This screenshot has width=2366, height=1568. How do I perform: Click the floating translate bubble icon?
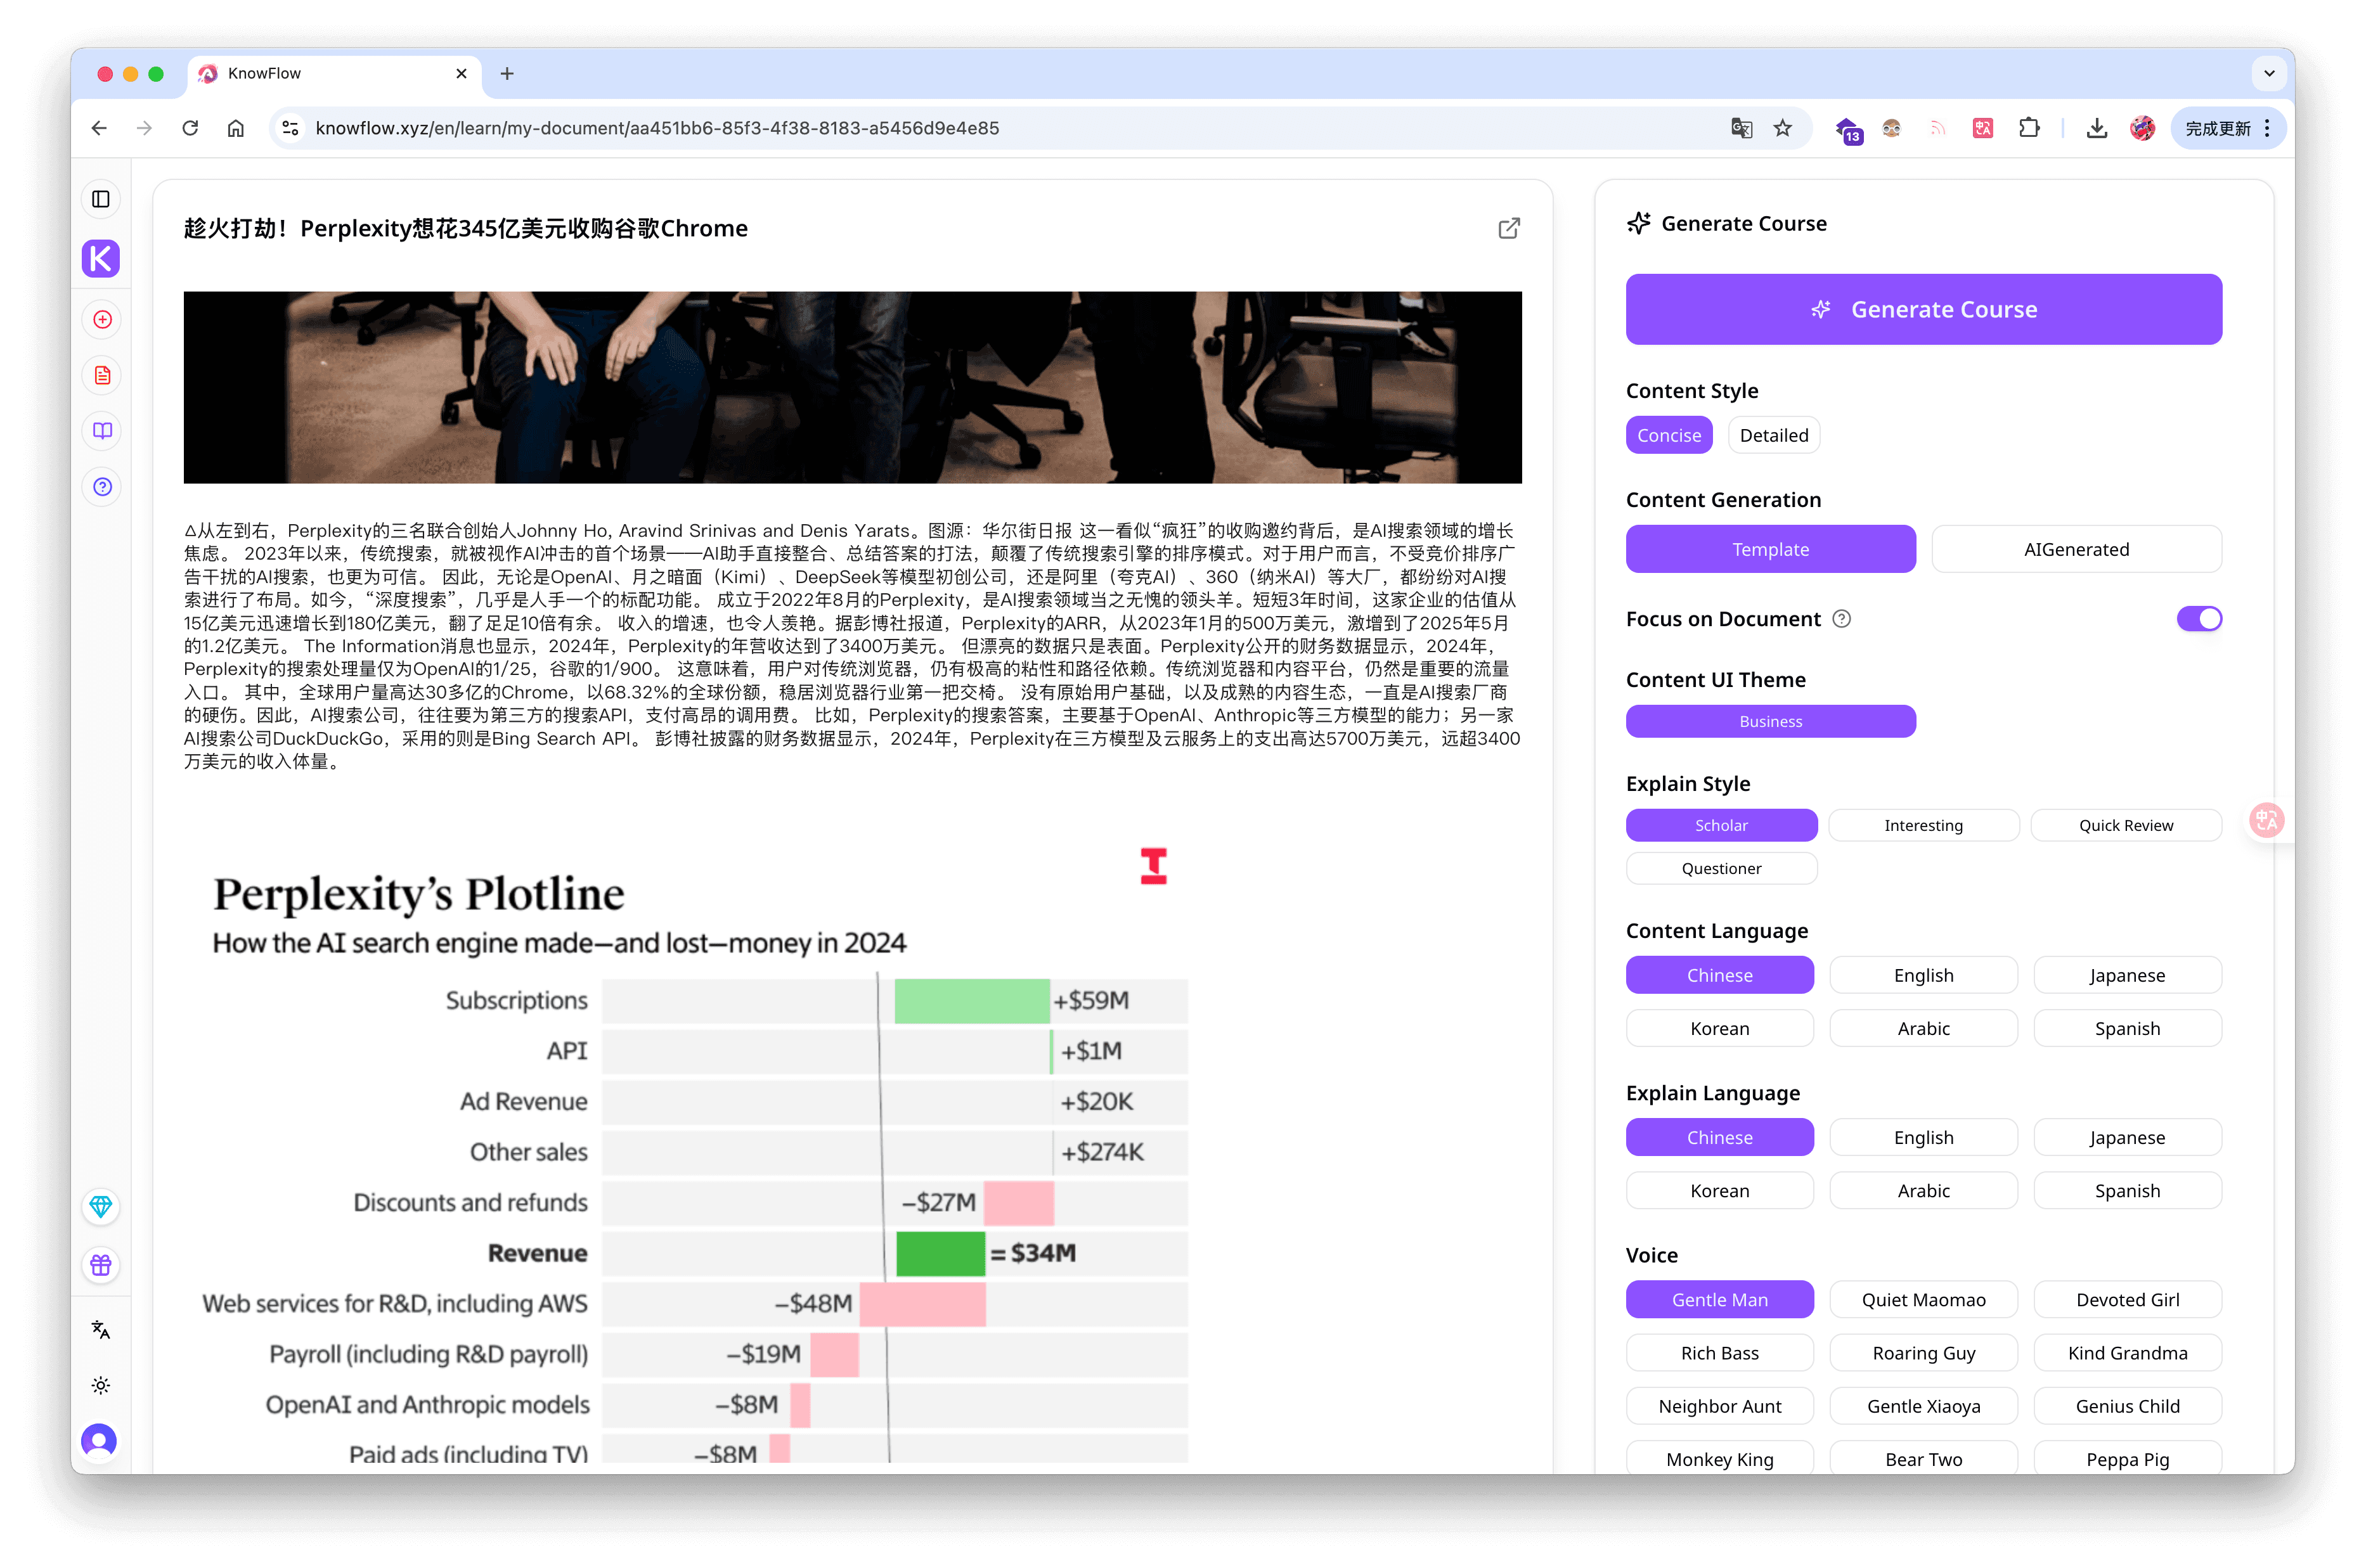tap(2266, 821)
